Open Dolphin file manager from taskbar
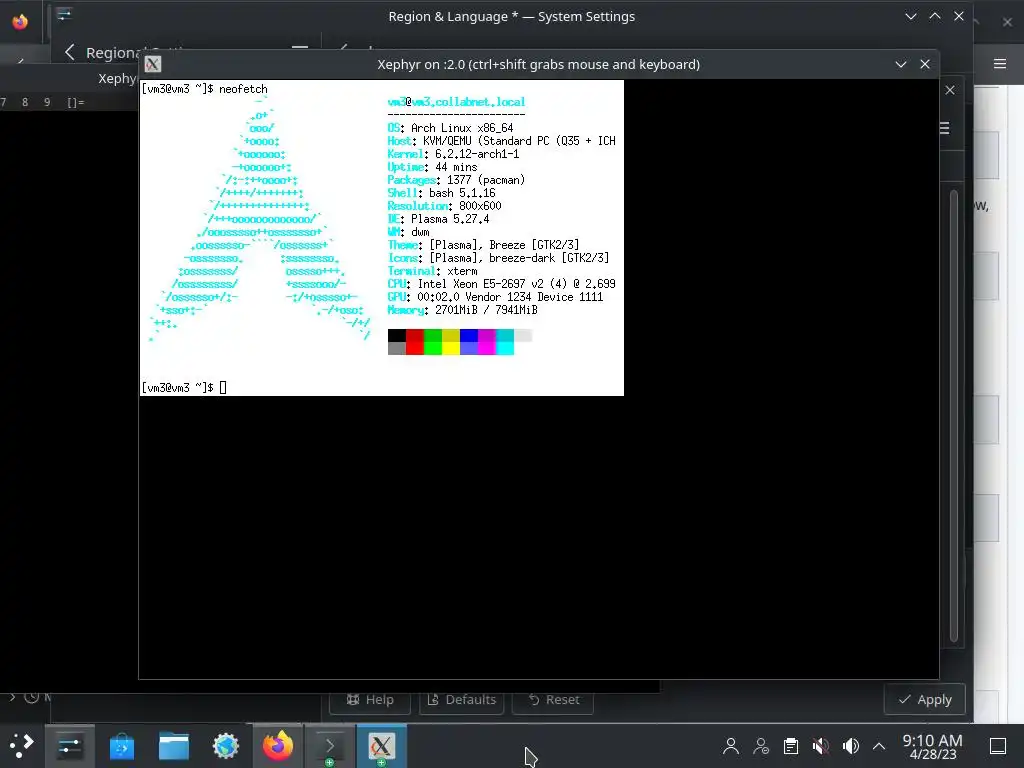The width and height of the screenshot is (1024, 768). click(x=174, y=746)
